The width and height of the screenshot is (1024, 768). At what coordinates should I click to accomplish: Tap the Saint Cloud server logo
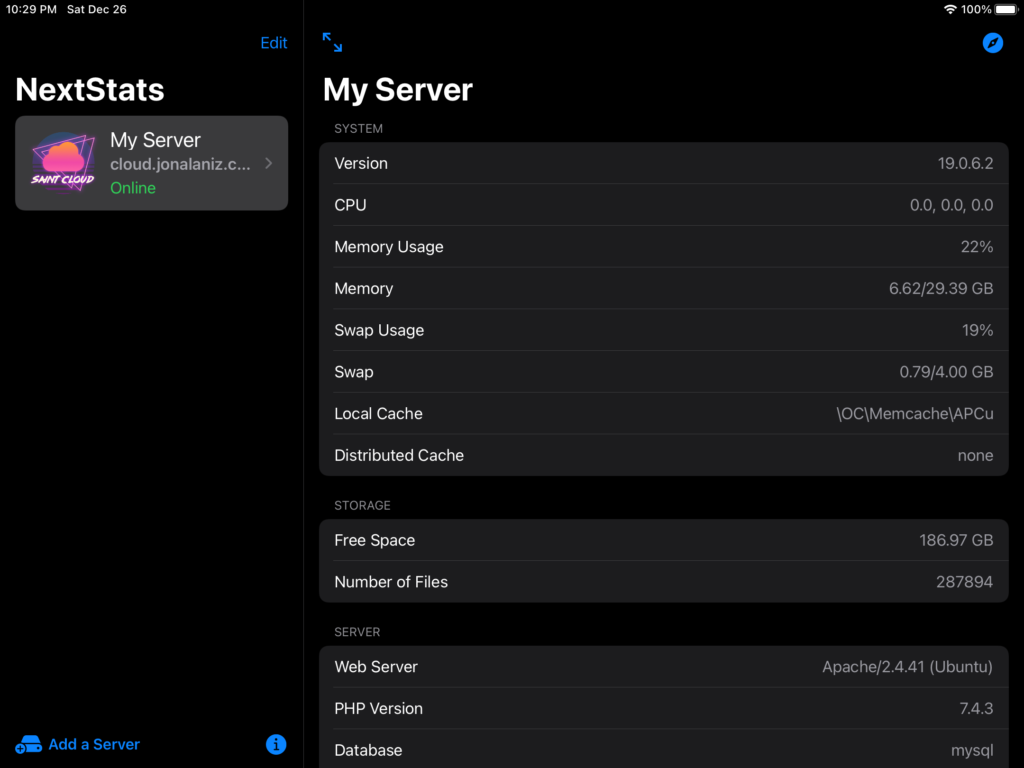pyautogui.click(x=63, y=163)
